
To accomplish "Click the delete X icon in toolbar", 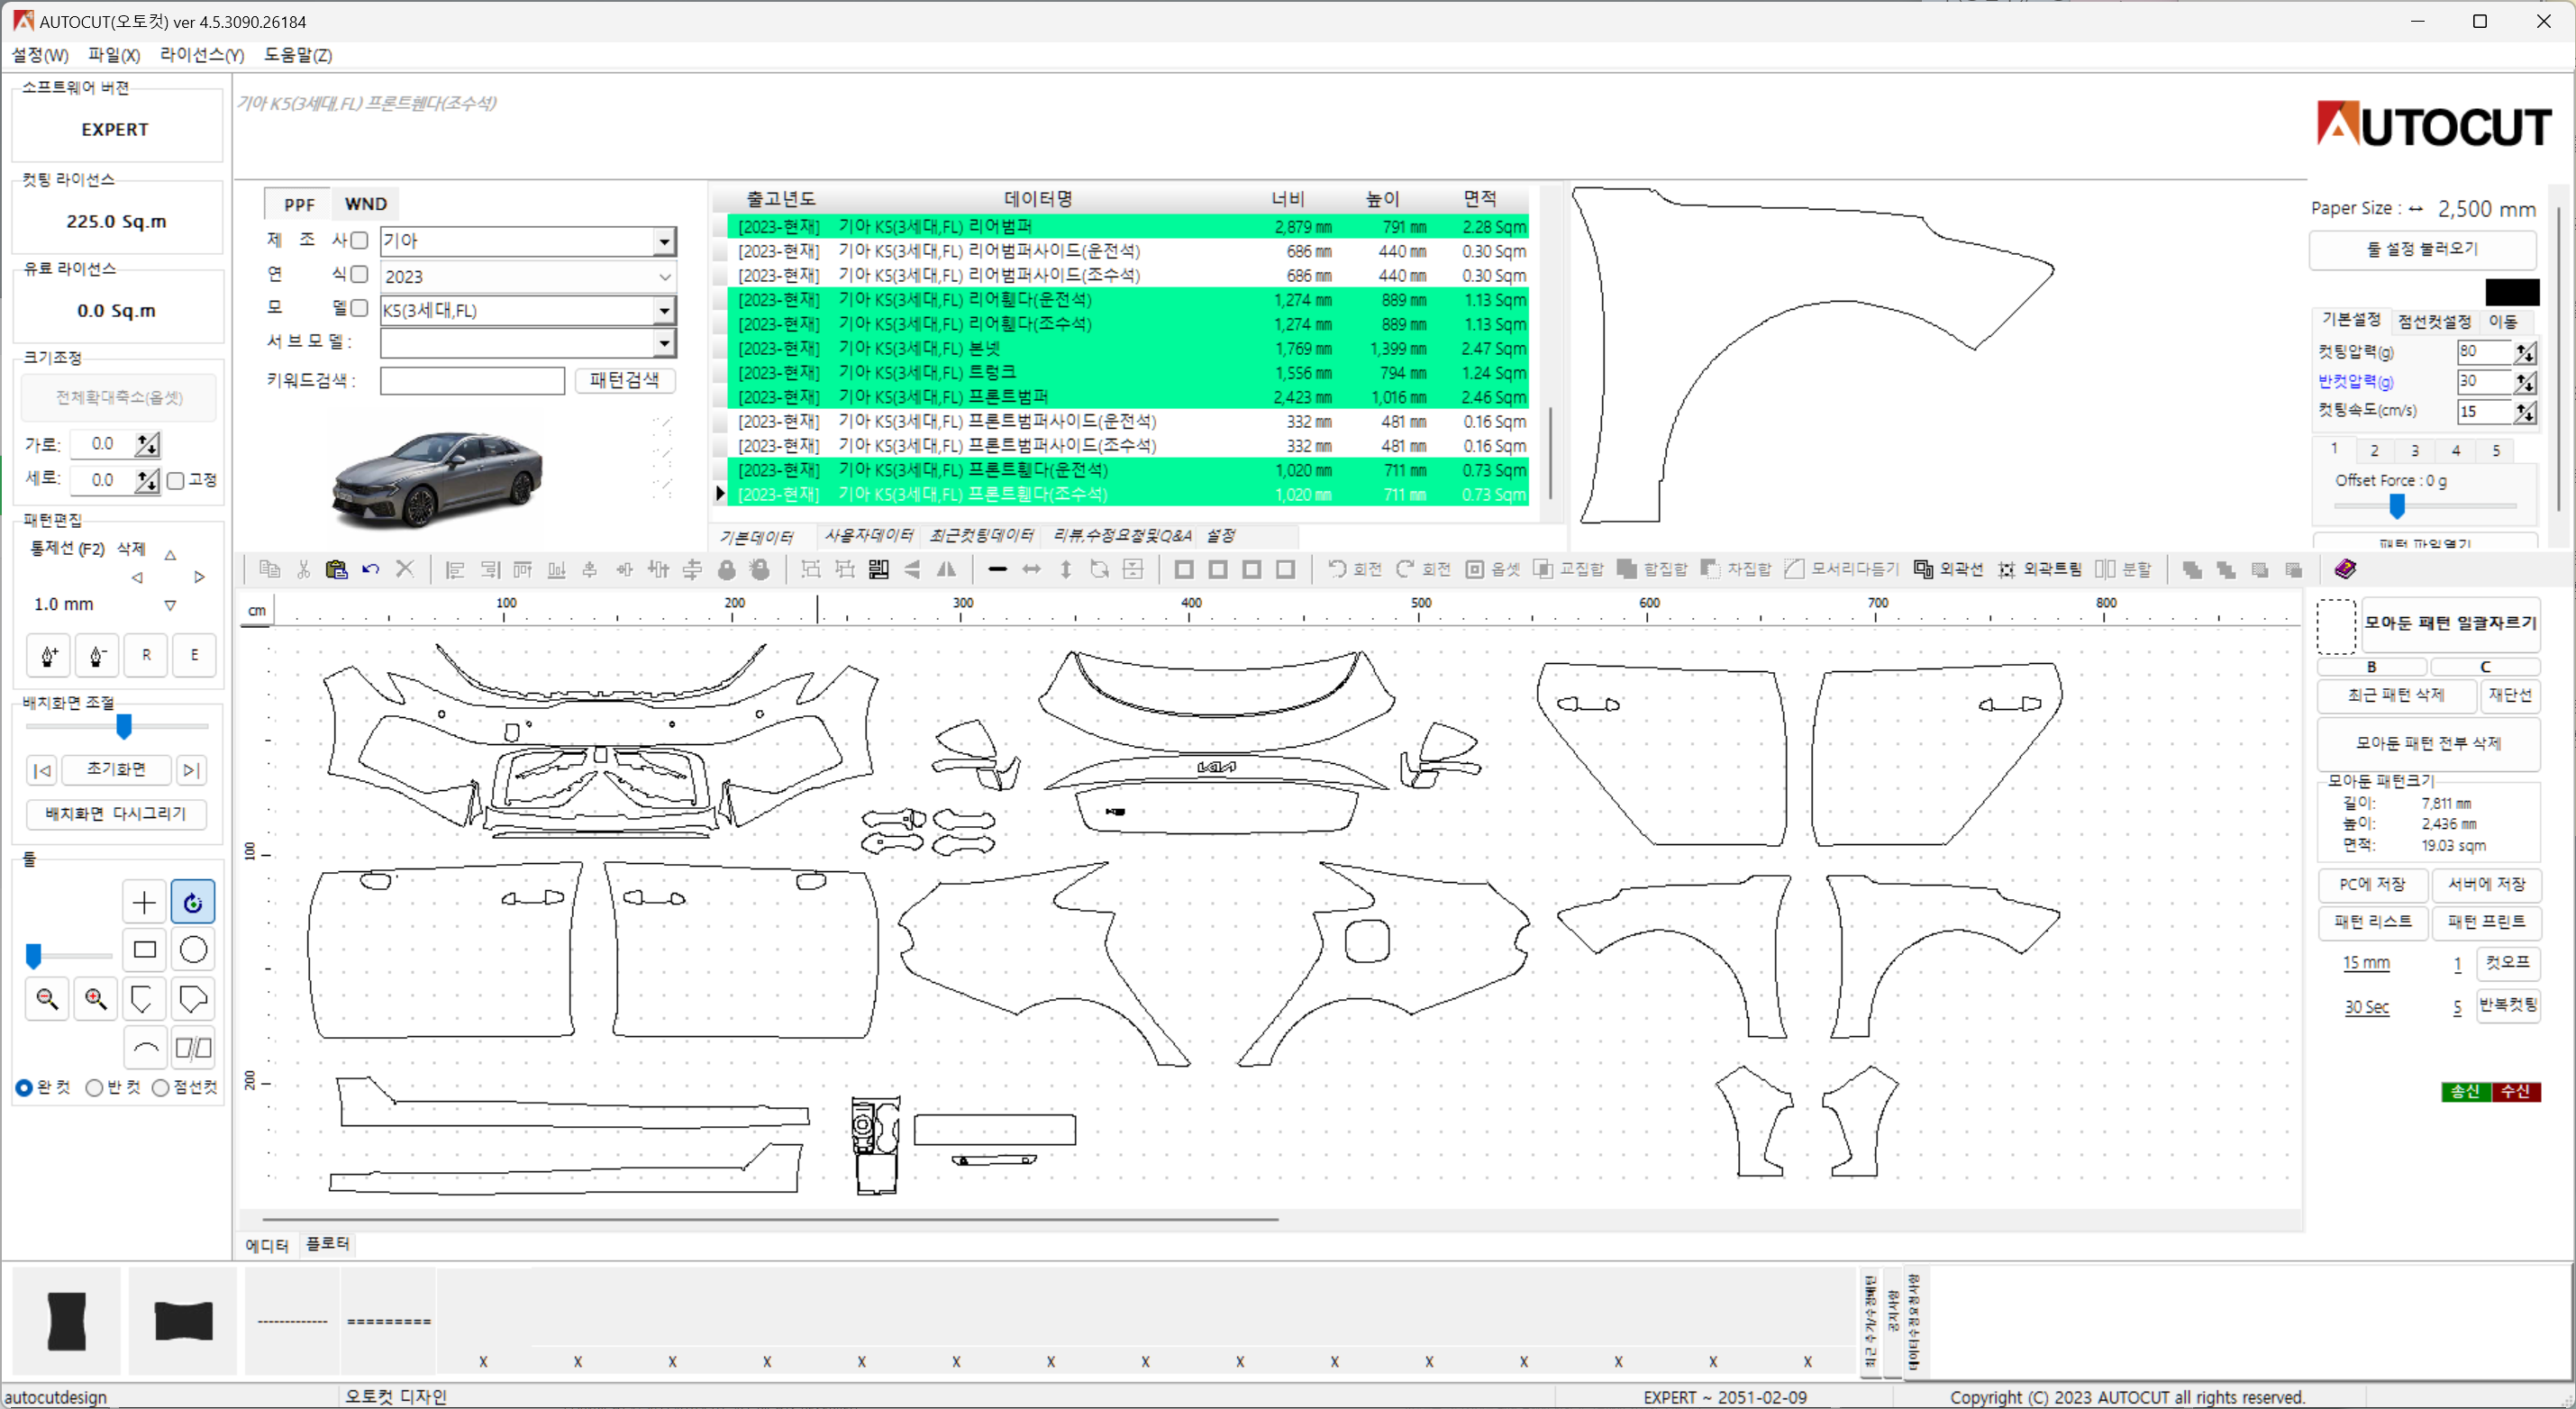I will click(x=405, y=569).
